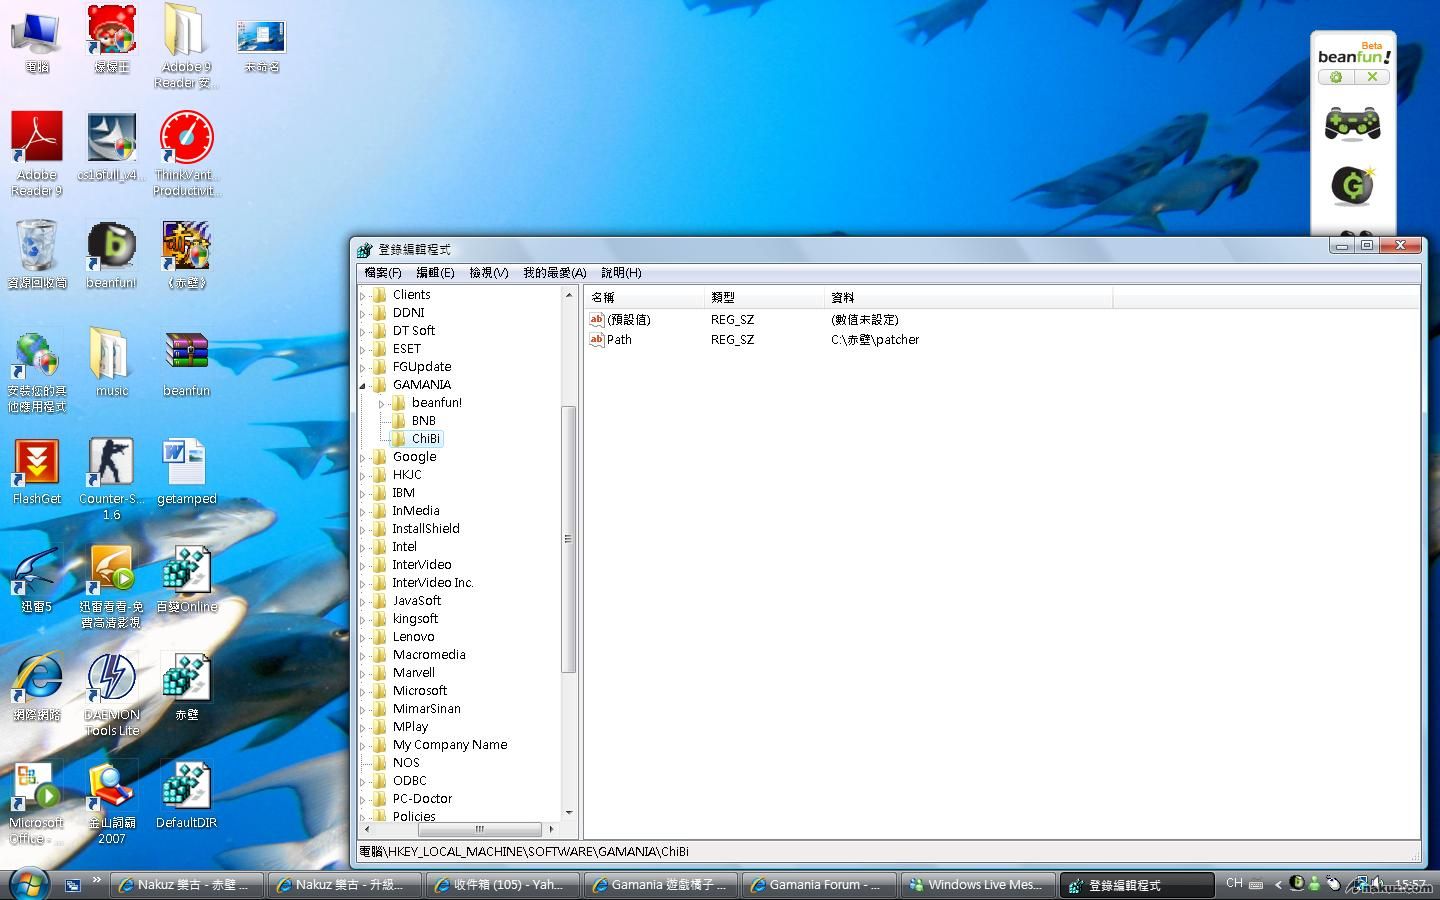Select the Google registry key
The height and width of the screenshot is (900, 1440).
pyautogui.click(x=414, y=457)
